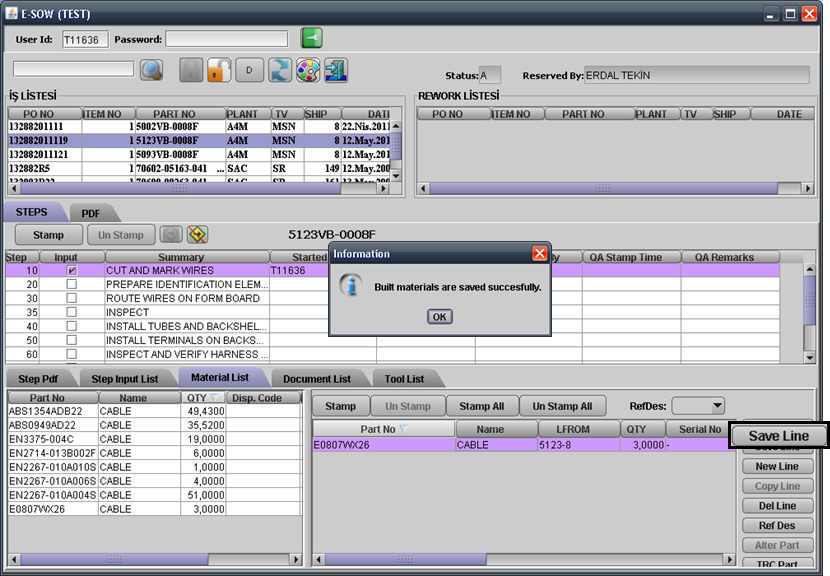
Task: Click the D toolbar button
Action: (x=249, y=70)
